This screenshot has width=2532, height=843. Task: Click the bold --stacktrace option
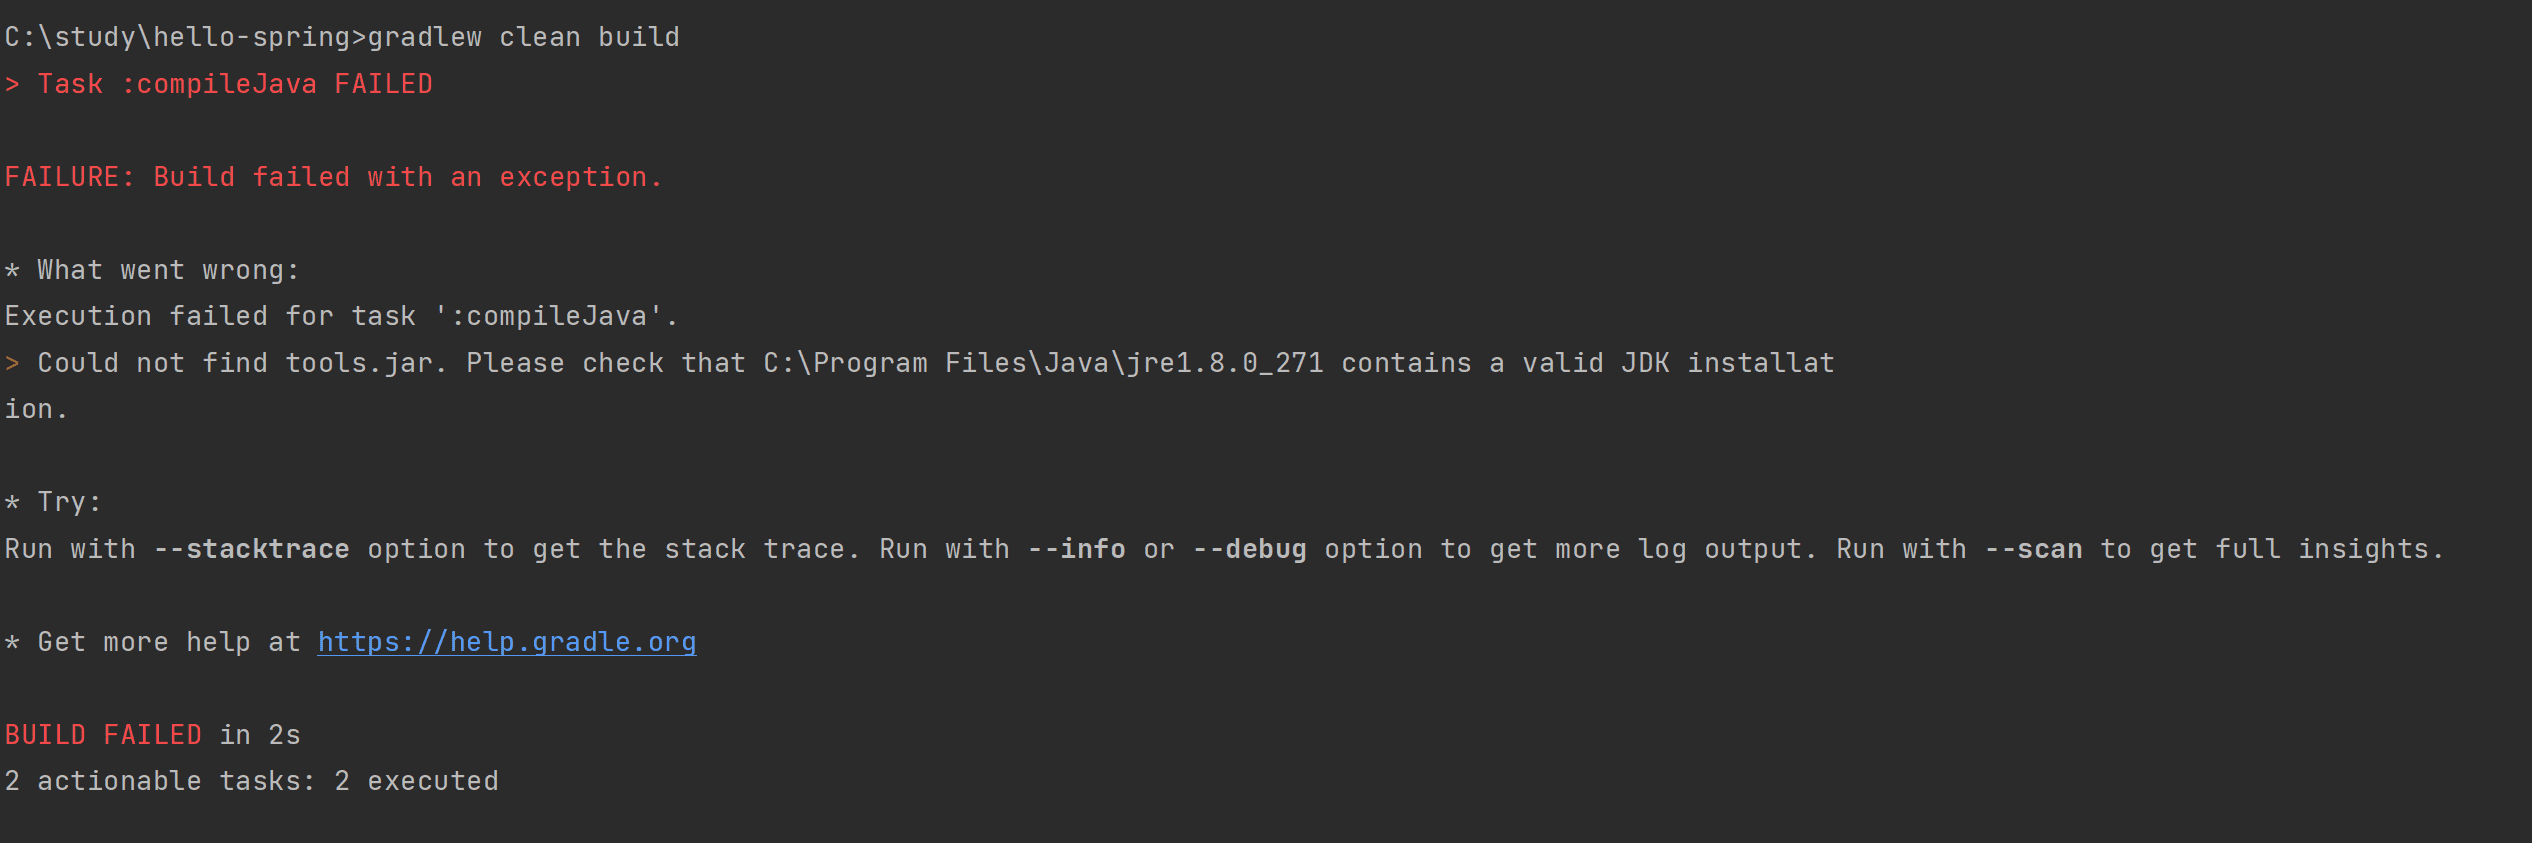(x=251, y=549)
